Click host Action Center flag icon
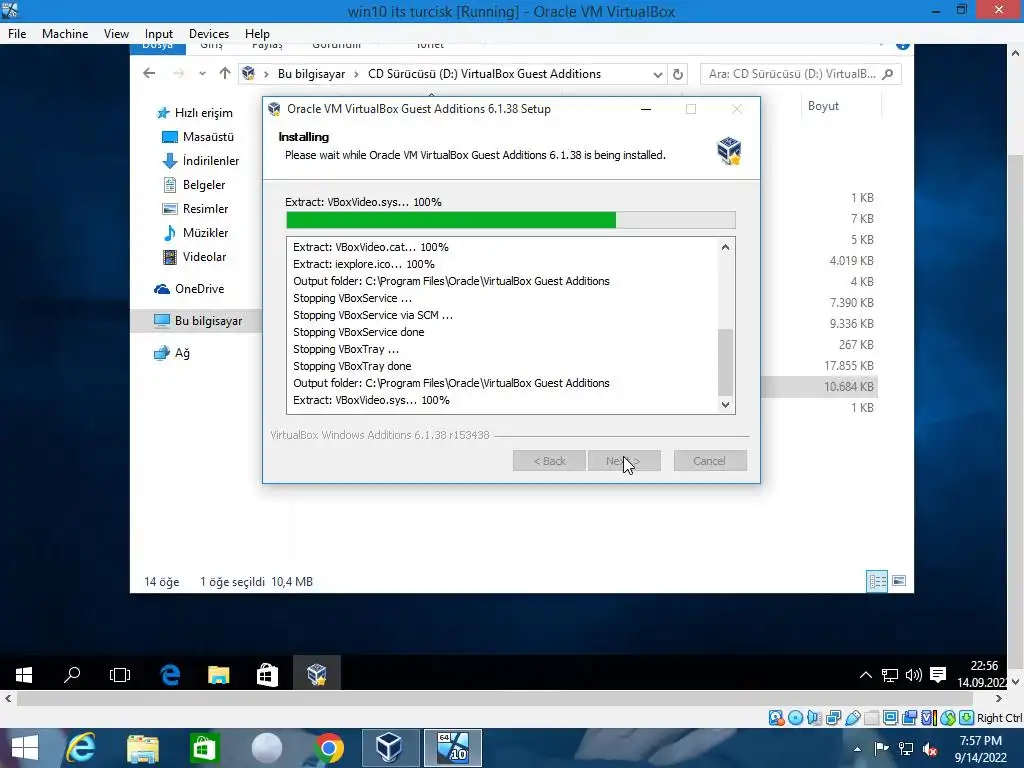 pos(881,749)
